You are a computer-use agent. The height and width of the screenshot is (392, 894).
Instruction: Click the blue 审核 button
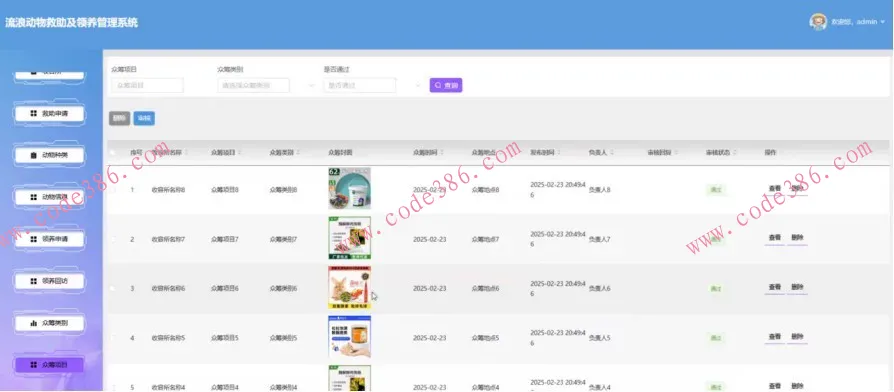pos(144,119)
